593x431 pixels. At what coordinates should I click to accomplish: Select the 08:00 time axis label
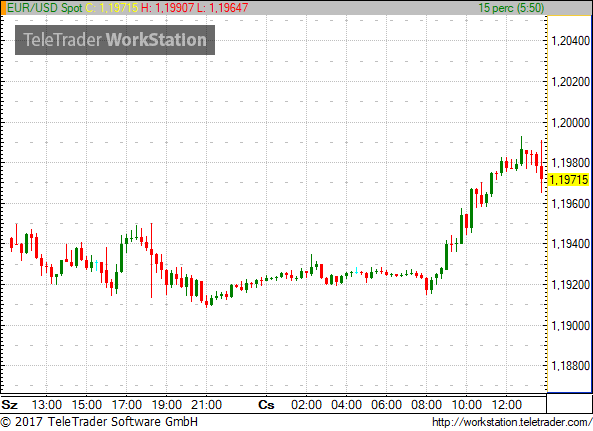426,405
